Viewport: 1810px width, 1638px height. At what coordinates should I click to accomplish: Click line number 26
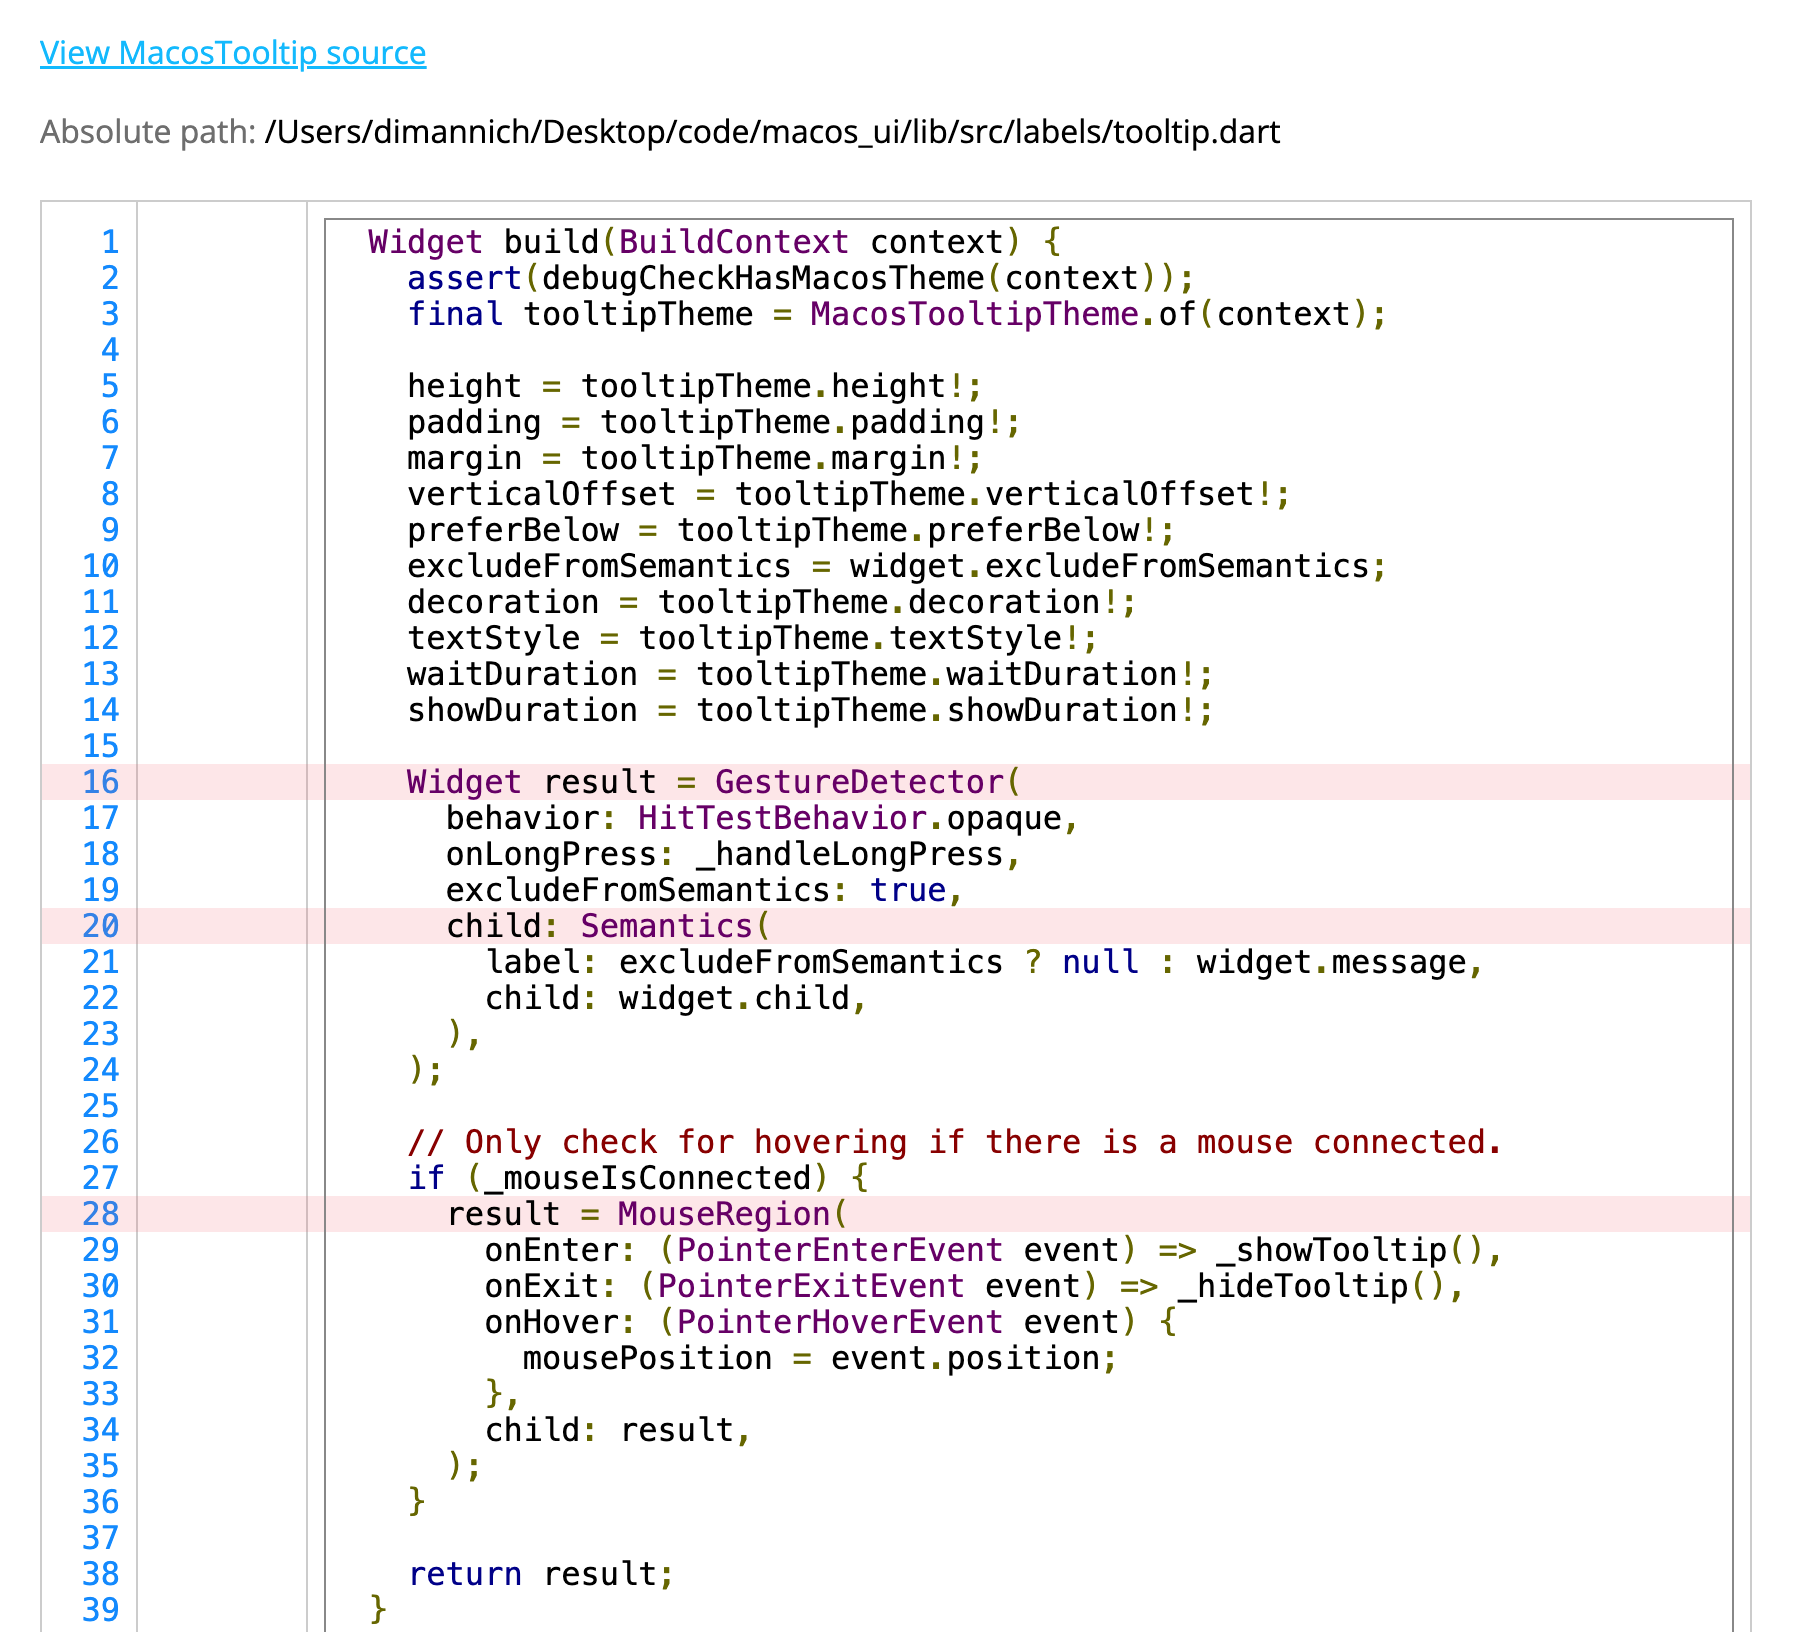point(101,1142)
